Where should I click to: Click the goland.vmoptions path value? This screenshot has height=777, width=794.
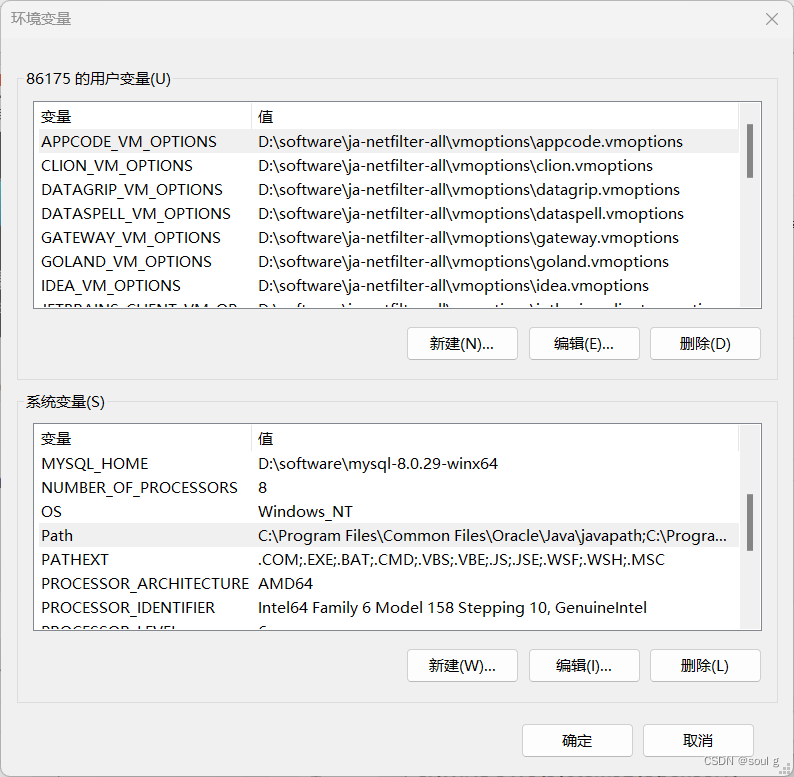pos(463,261)
